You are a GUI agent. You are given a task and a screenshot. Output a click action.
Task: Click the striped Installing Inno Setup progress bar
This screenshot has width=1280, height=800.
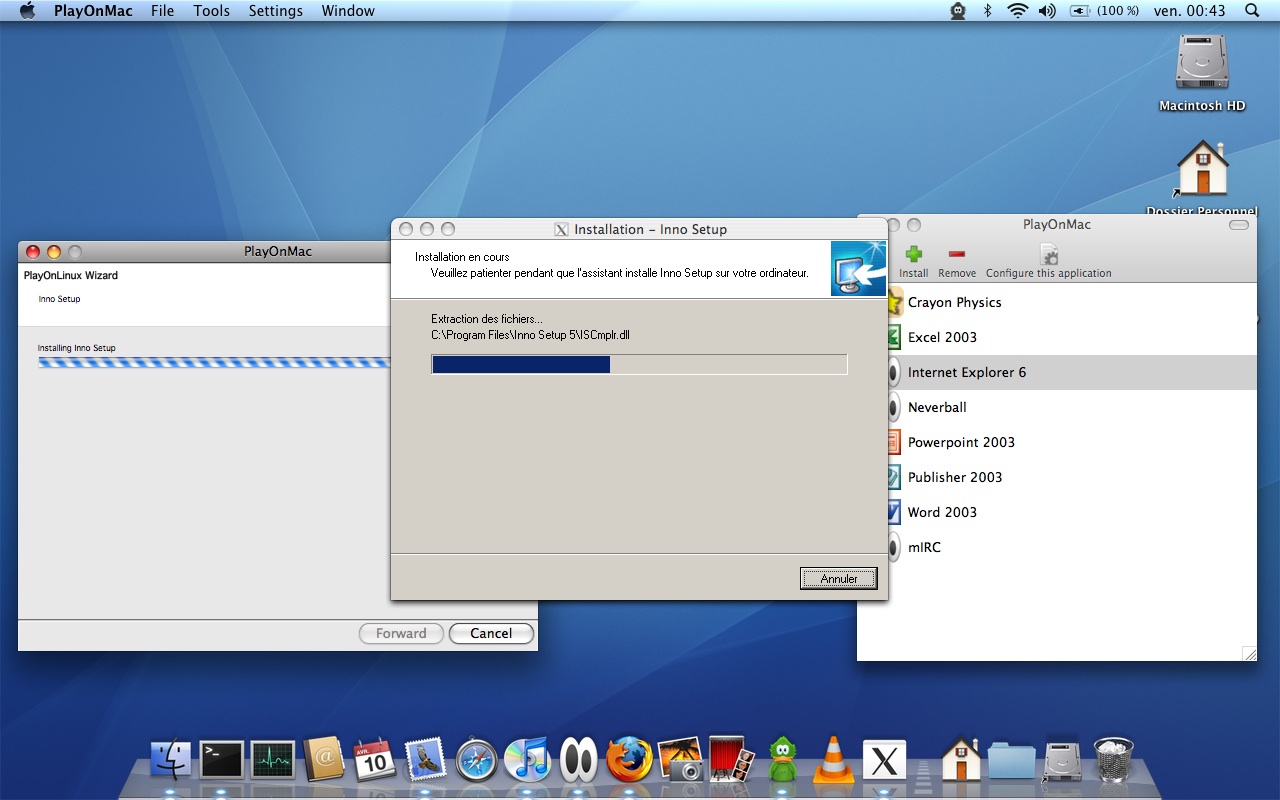click(x=214, y=362)
